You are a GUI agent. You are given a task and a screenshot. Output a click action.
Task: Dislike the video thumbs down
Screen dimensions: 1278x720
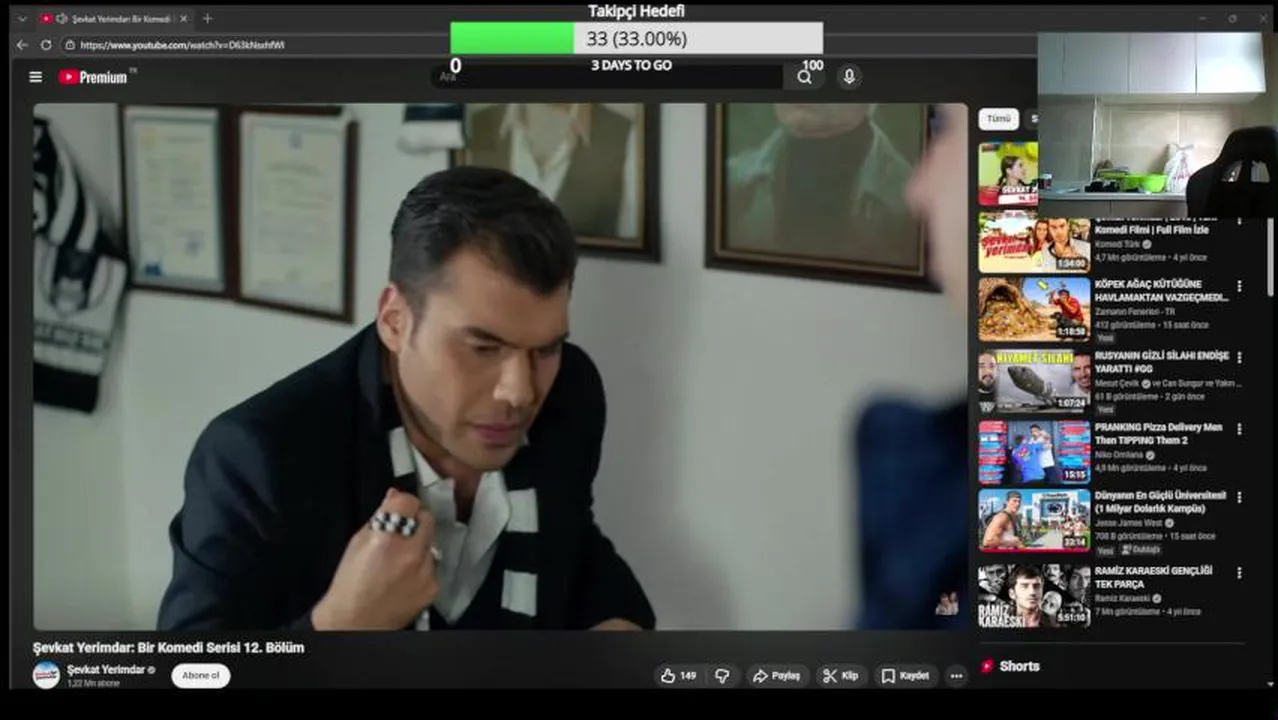[722, 676]
